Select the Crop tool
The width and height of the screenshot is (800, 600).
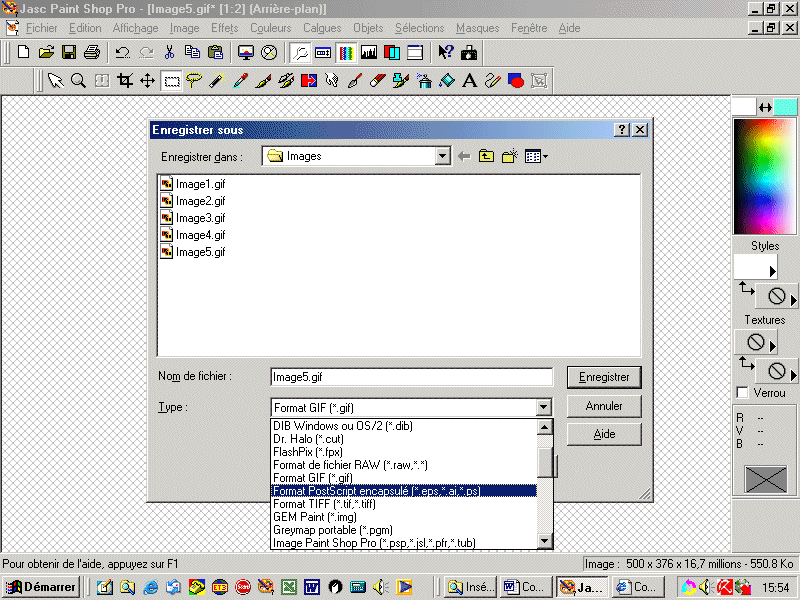[x=124, y=81]
